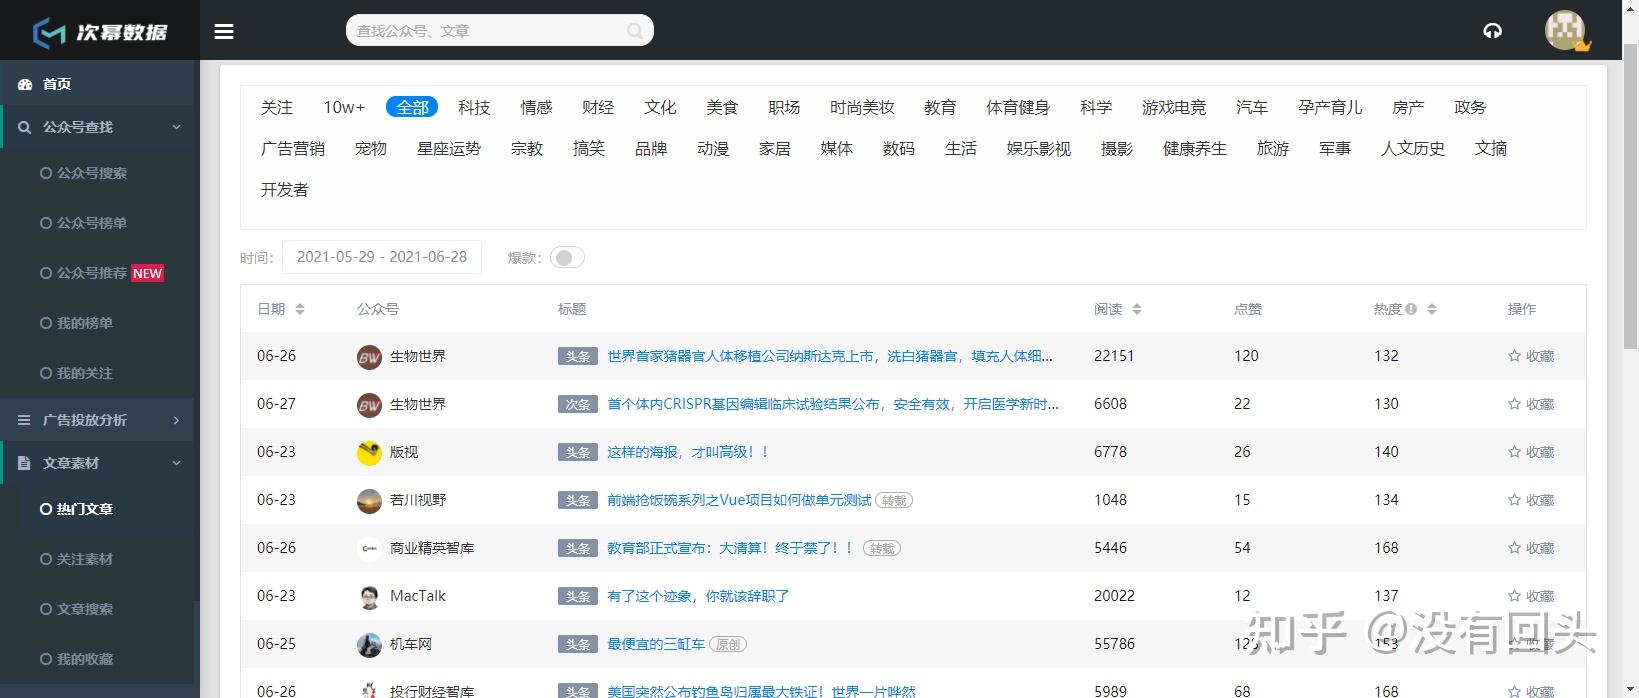Image resolution: width=1639 pixels, height=698 pixels.
Task: Open article 最便宜的三缸车
Action: pos(656,644)
